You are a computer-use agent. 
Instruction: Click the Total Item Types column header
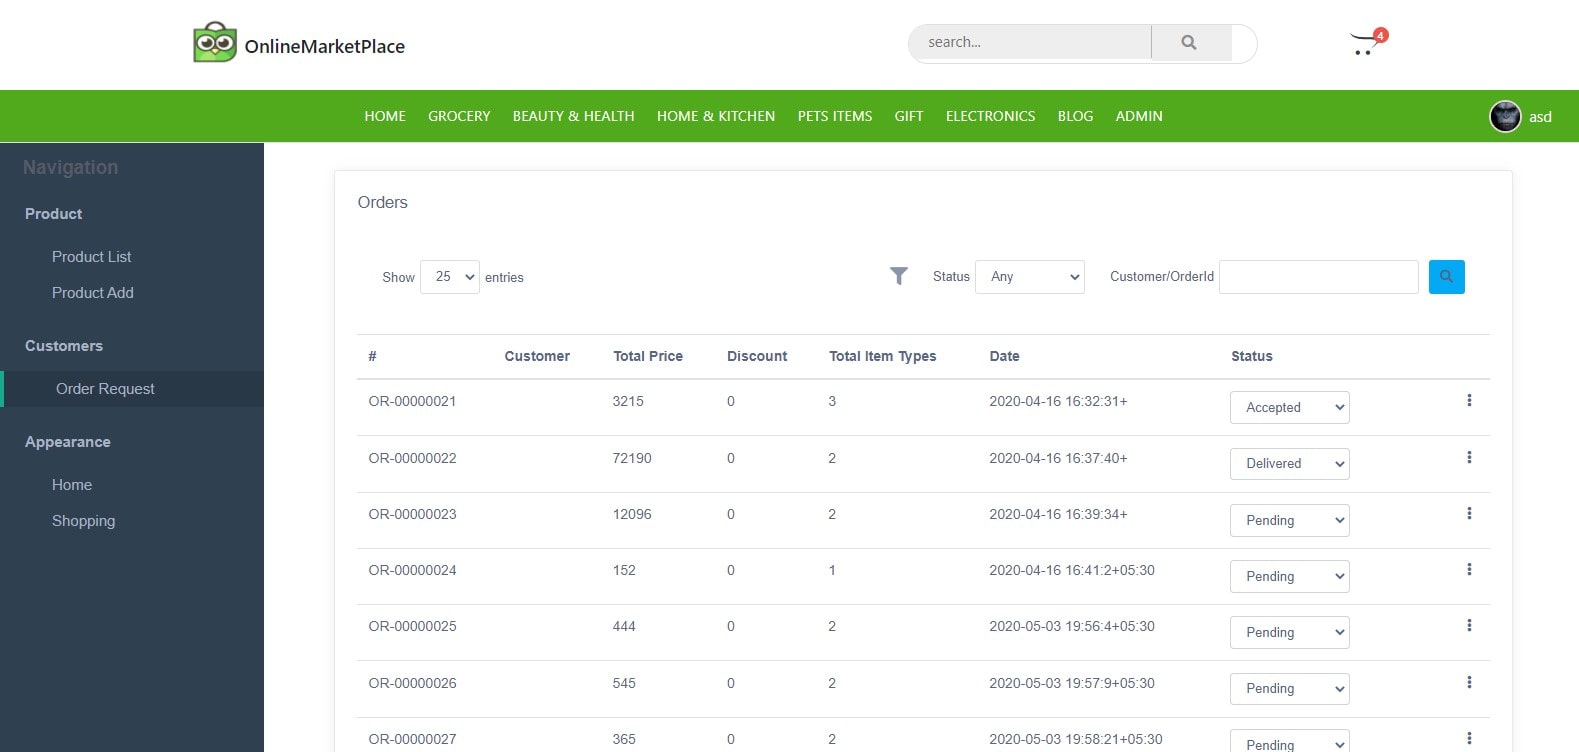[883, 356]
